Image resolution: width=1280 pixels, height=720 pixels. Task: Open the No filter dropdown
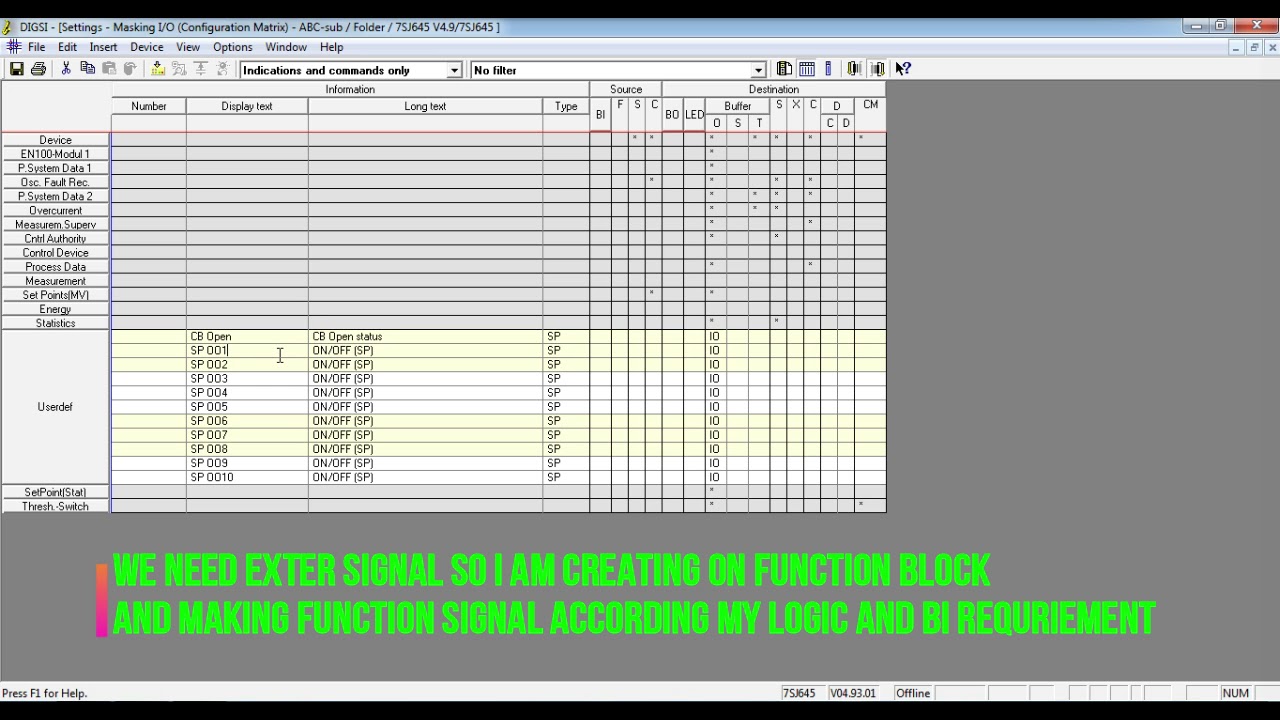click(759, 70)
